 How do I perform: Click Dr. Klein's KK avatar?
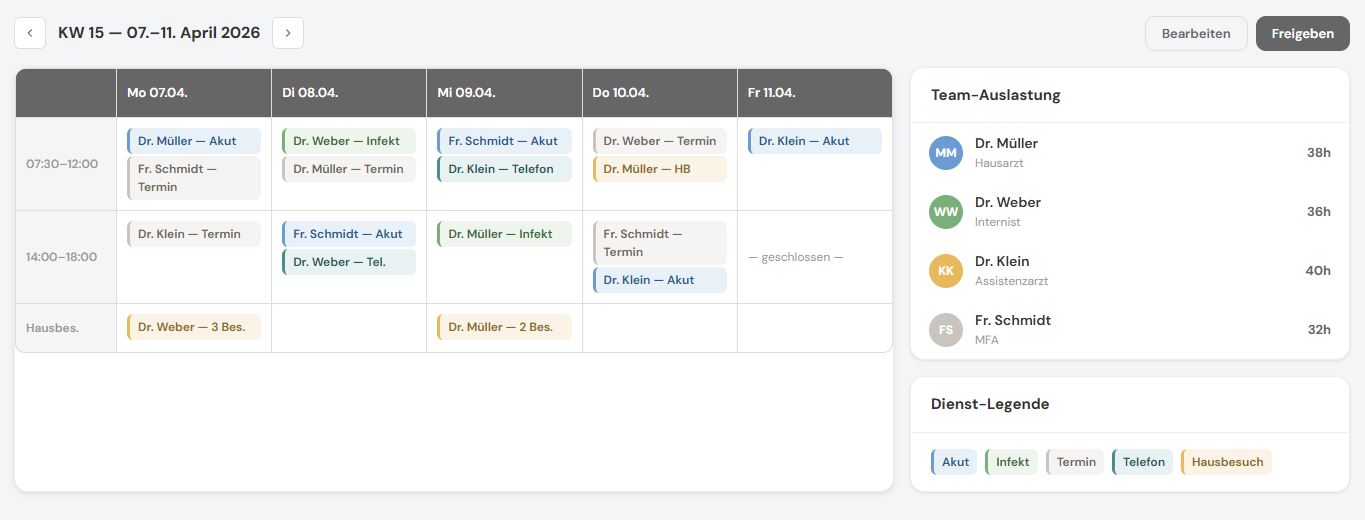tap(945, 271)
